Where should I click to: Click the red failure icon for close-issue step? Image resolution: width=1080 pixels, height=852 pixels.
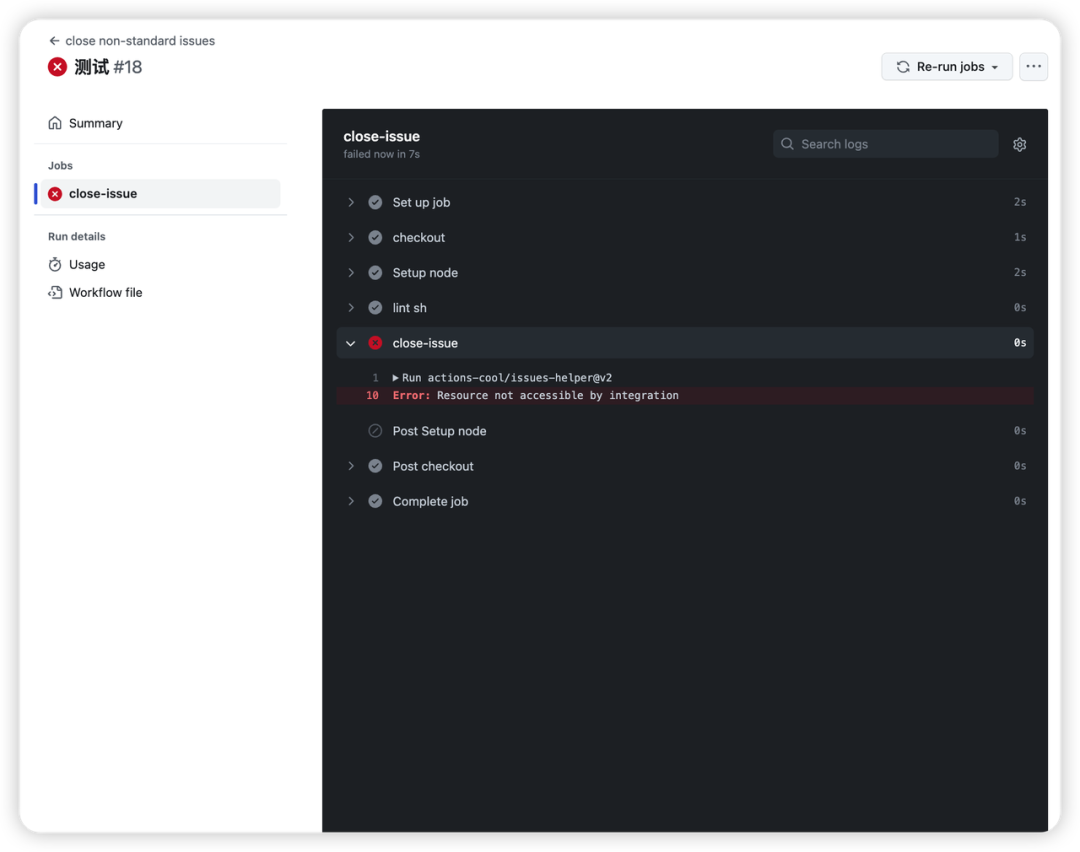click(x=375, y=343)
